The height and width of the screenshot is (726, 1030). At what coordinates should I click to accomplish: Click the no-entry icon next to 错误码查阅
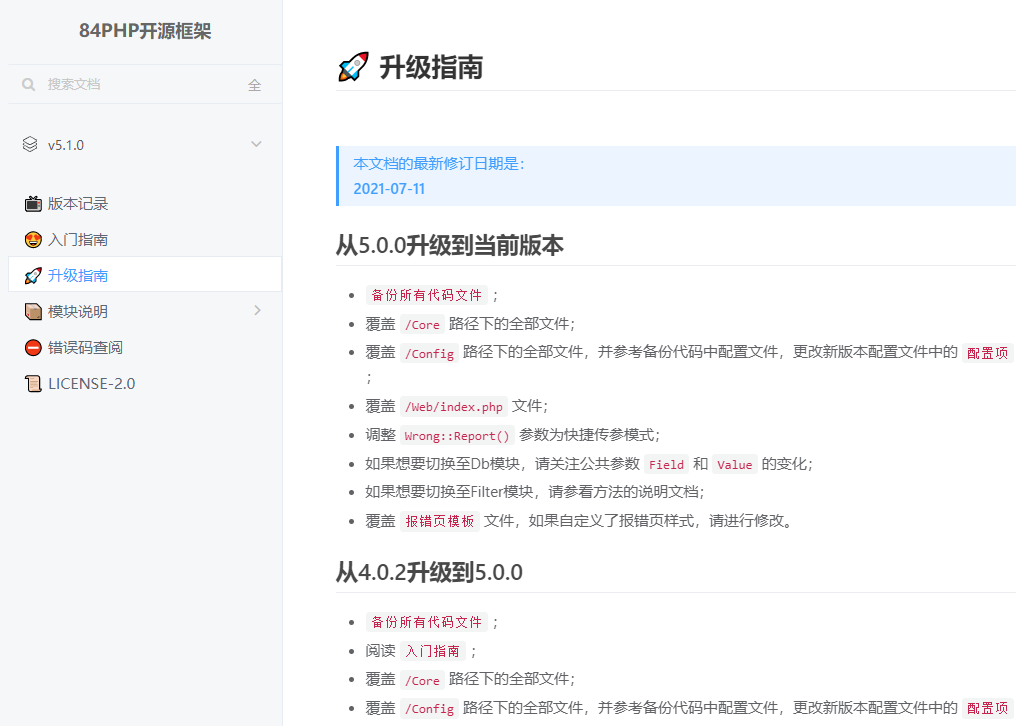tap(33, 347)
